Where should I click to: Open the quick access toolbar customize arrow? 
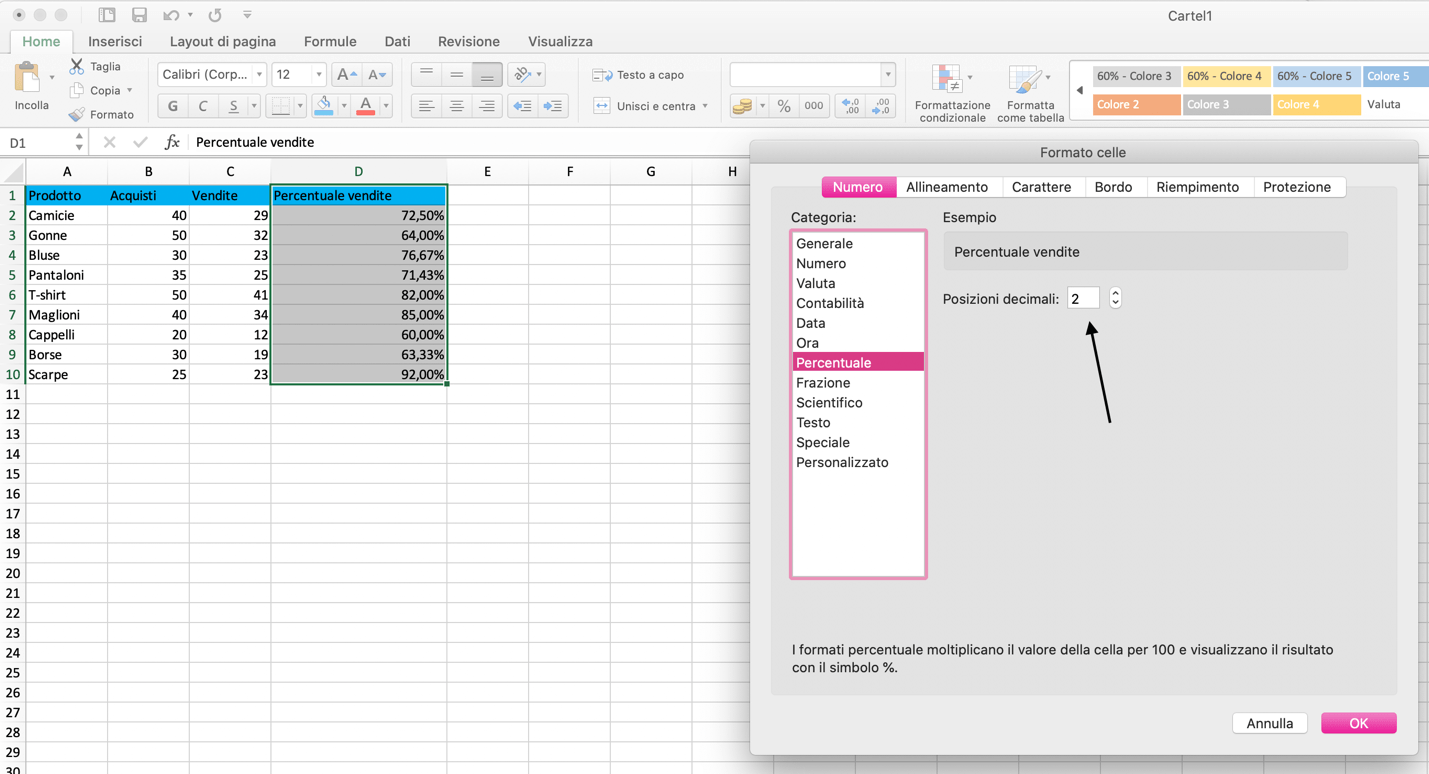click(x=247, y=15)
